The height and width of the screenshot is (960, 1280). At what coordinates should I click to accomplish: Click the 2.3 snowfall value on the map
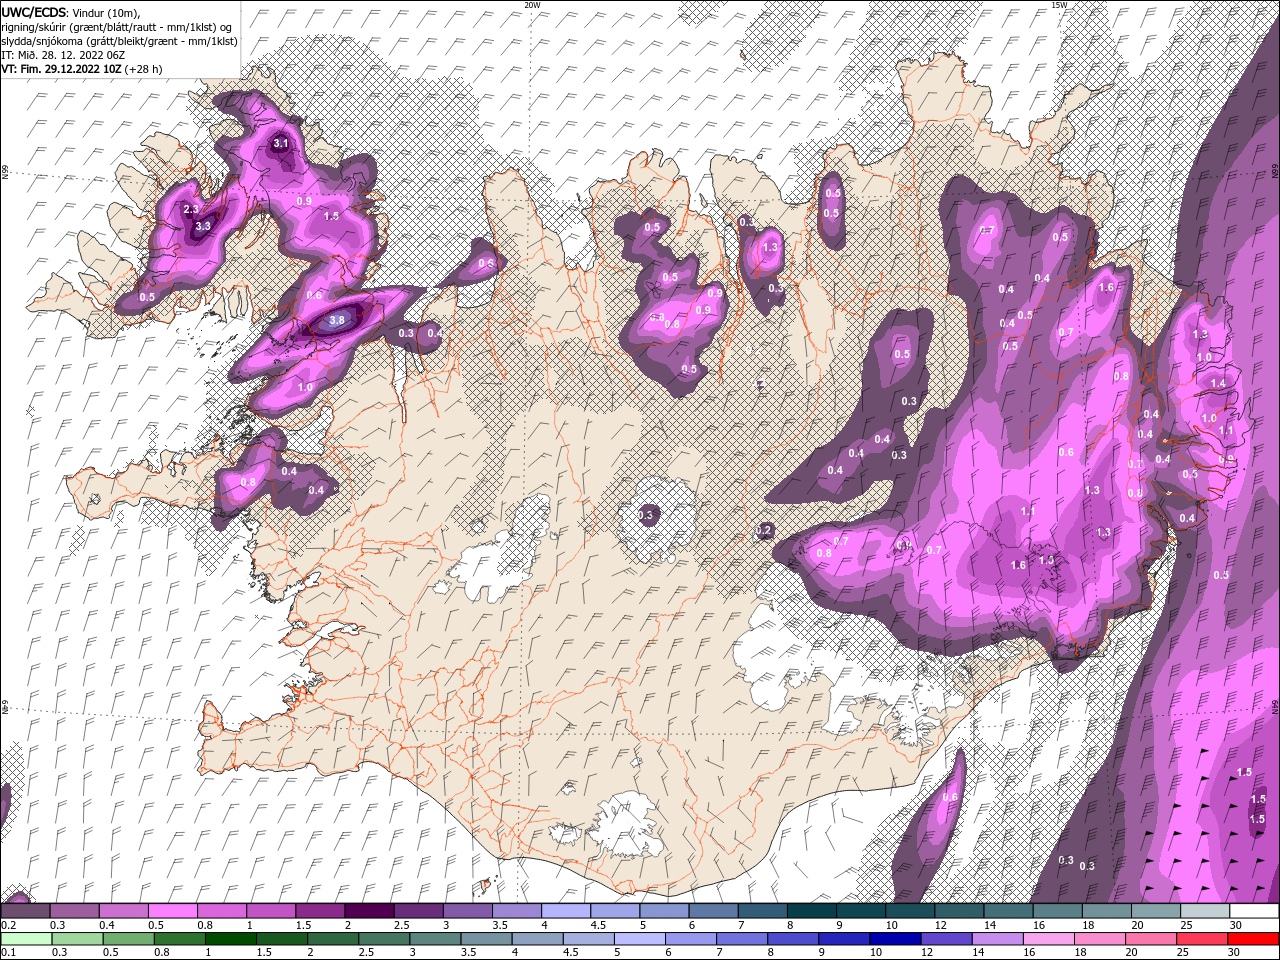coord(192,209)
